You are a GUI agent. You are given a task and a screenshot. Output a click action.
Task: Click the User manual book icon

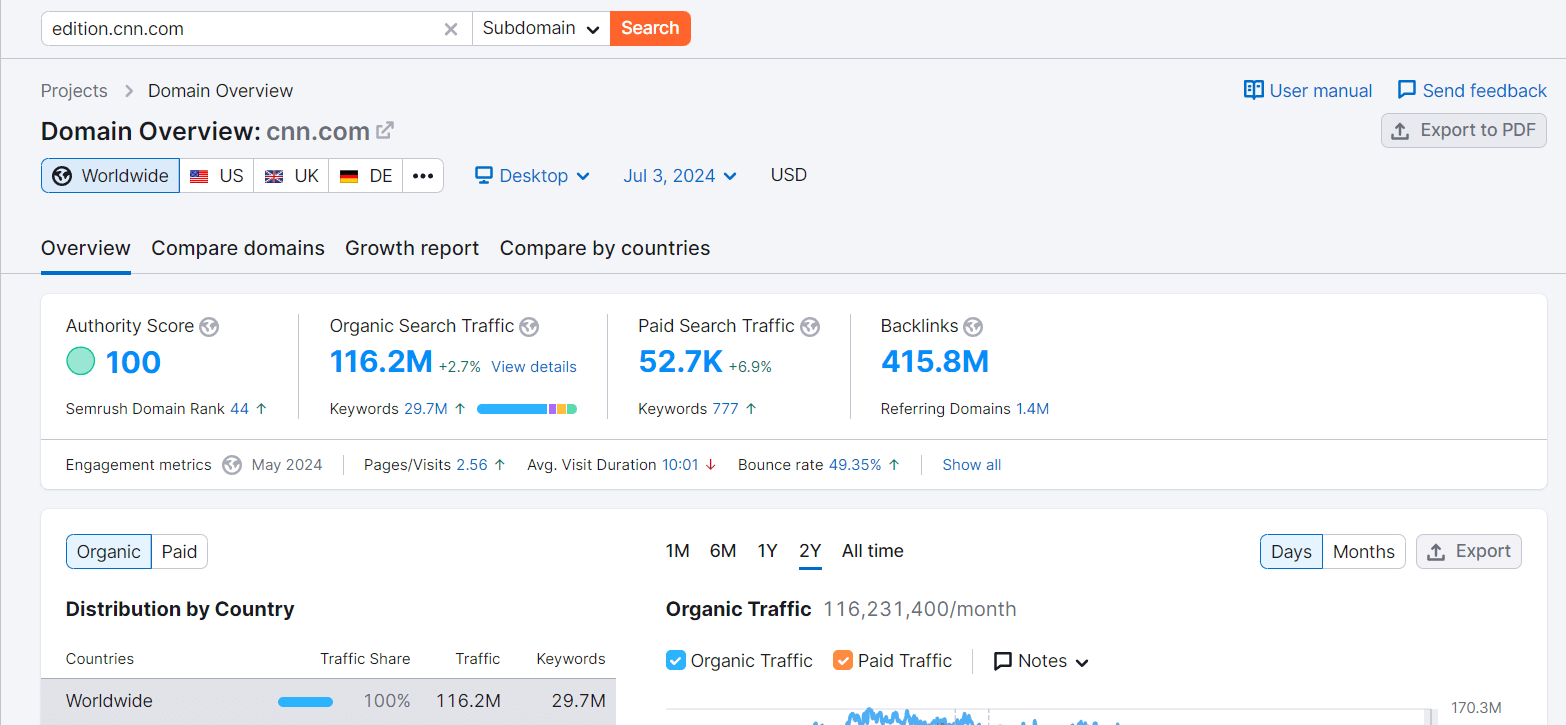coord(1254,90)
